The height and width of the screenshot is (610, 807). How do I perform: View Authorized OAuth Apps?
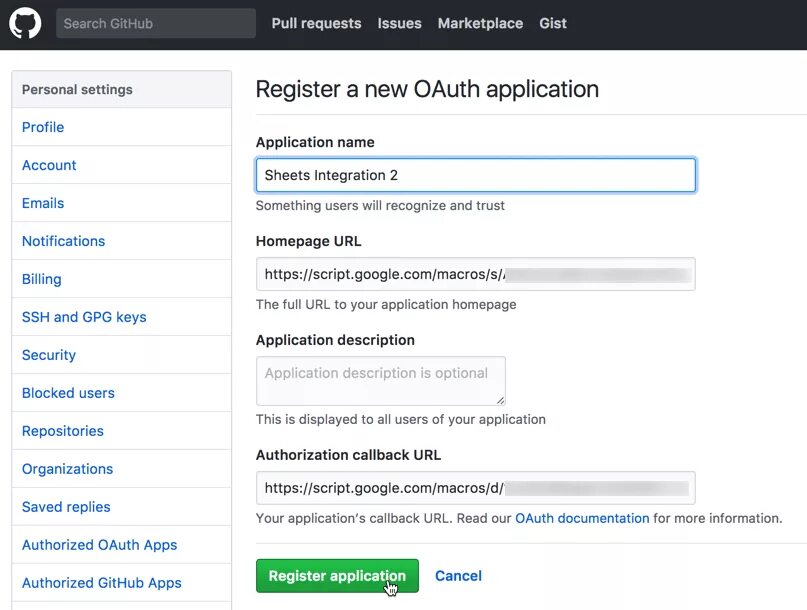99,545
